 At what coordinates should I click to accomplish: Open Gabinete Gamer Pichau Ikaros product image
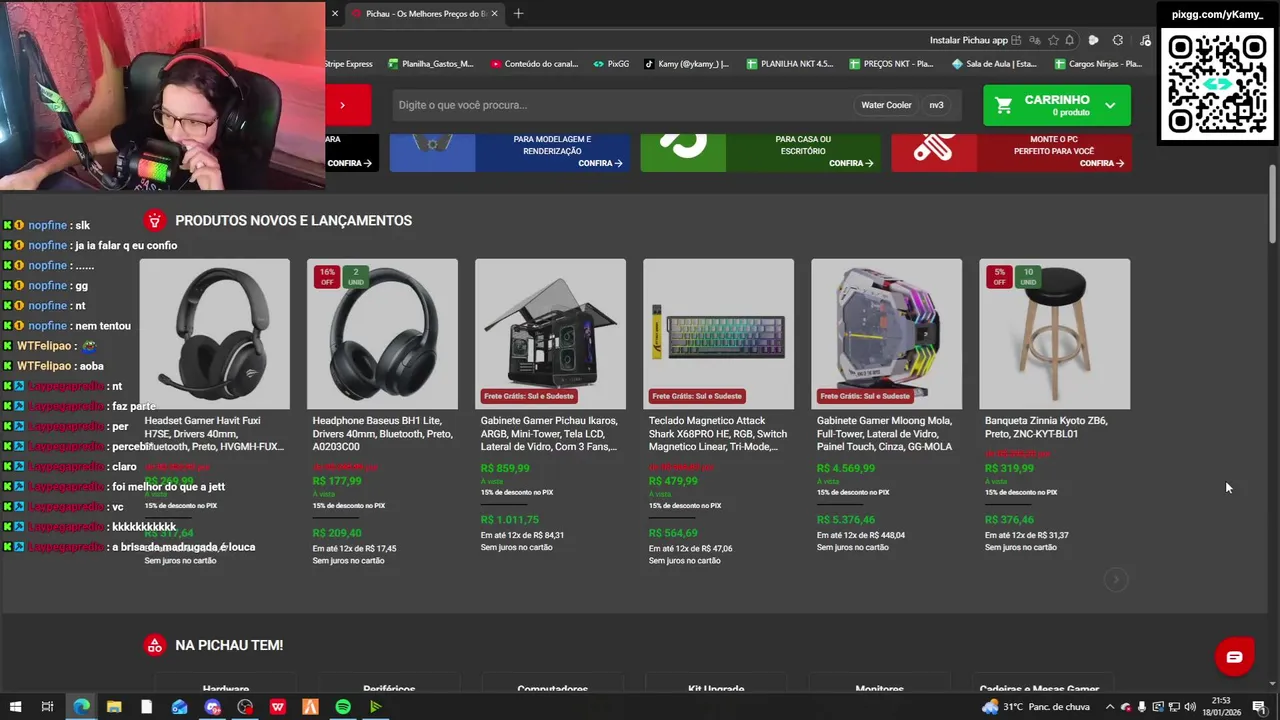point(550,334)
